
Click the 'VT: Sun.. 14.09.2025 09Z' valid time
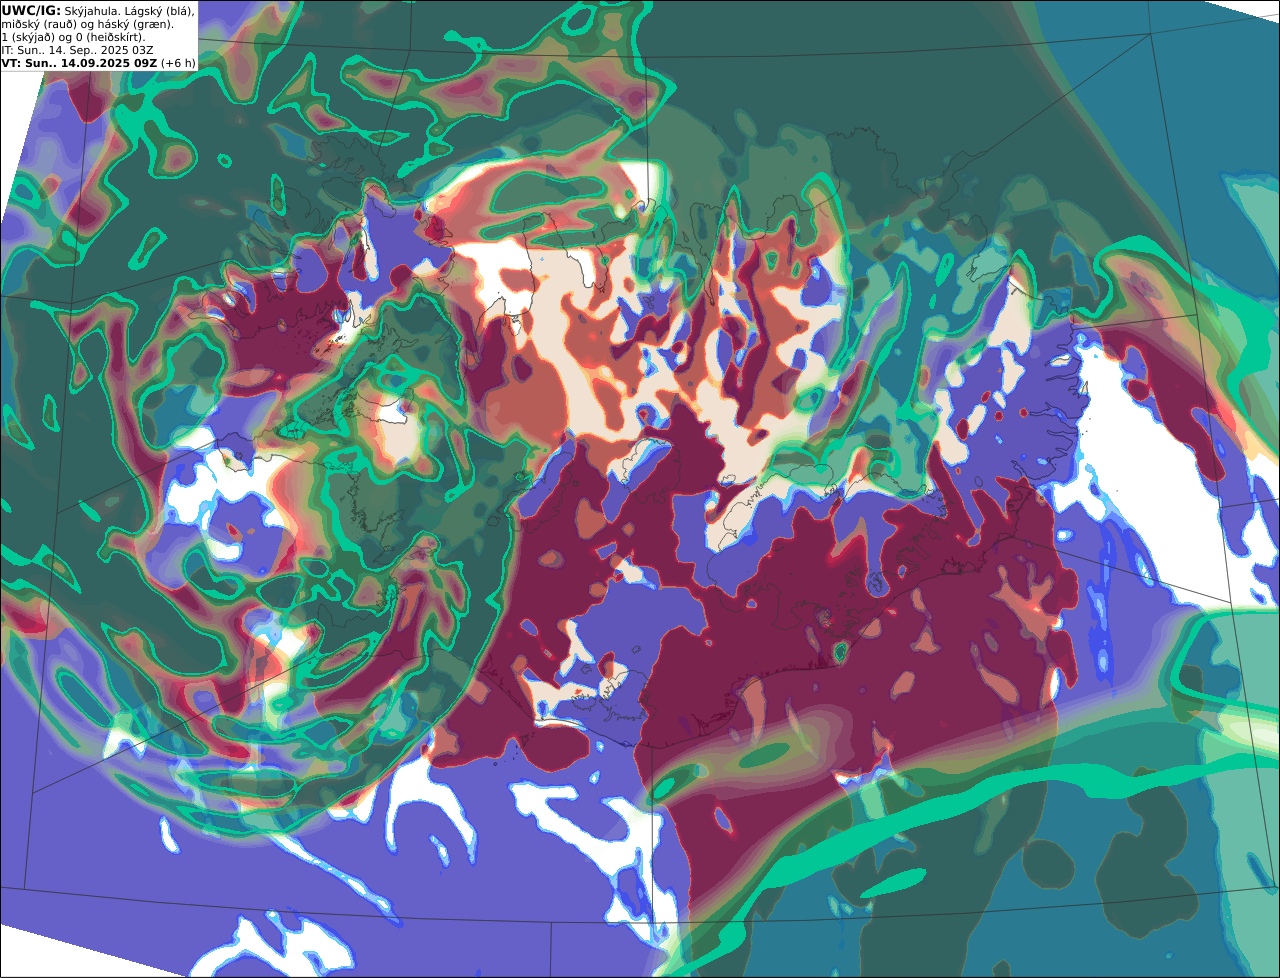[79, 62]
